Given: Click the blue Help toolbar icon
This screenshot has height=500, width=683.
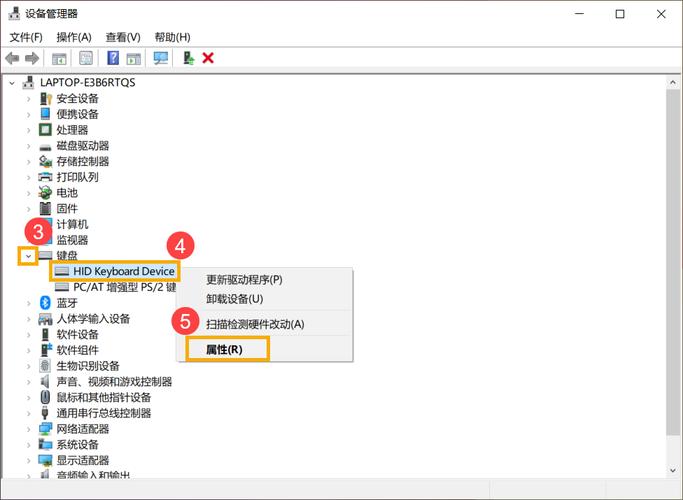Looking at the screenshot, I should point(113,58).
